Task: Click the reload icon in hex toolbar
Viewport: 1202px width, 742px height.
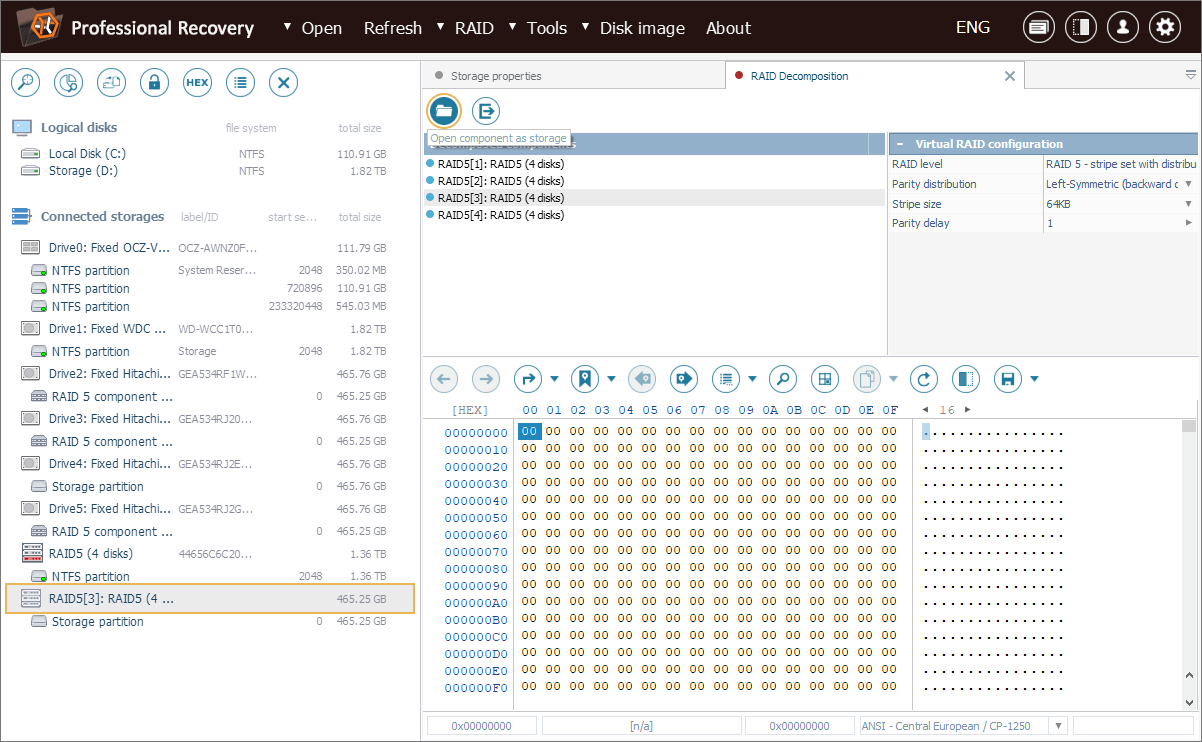Action: click(x=925, y=379)
